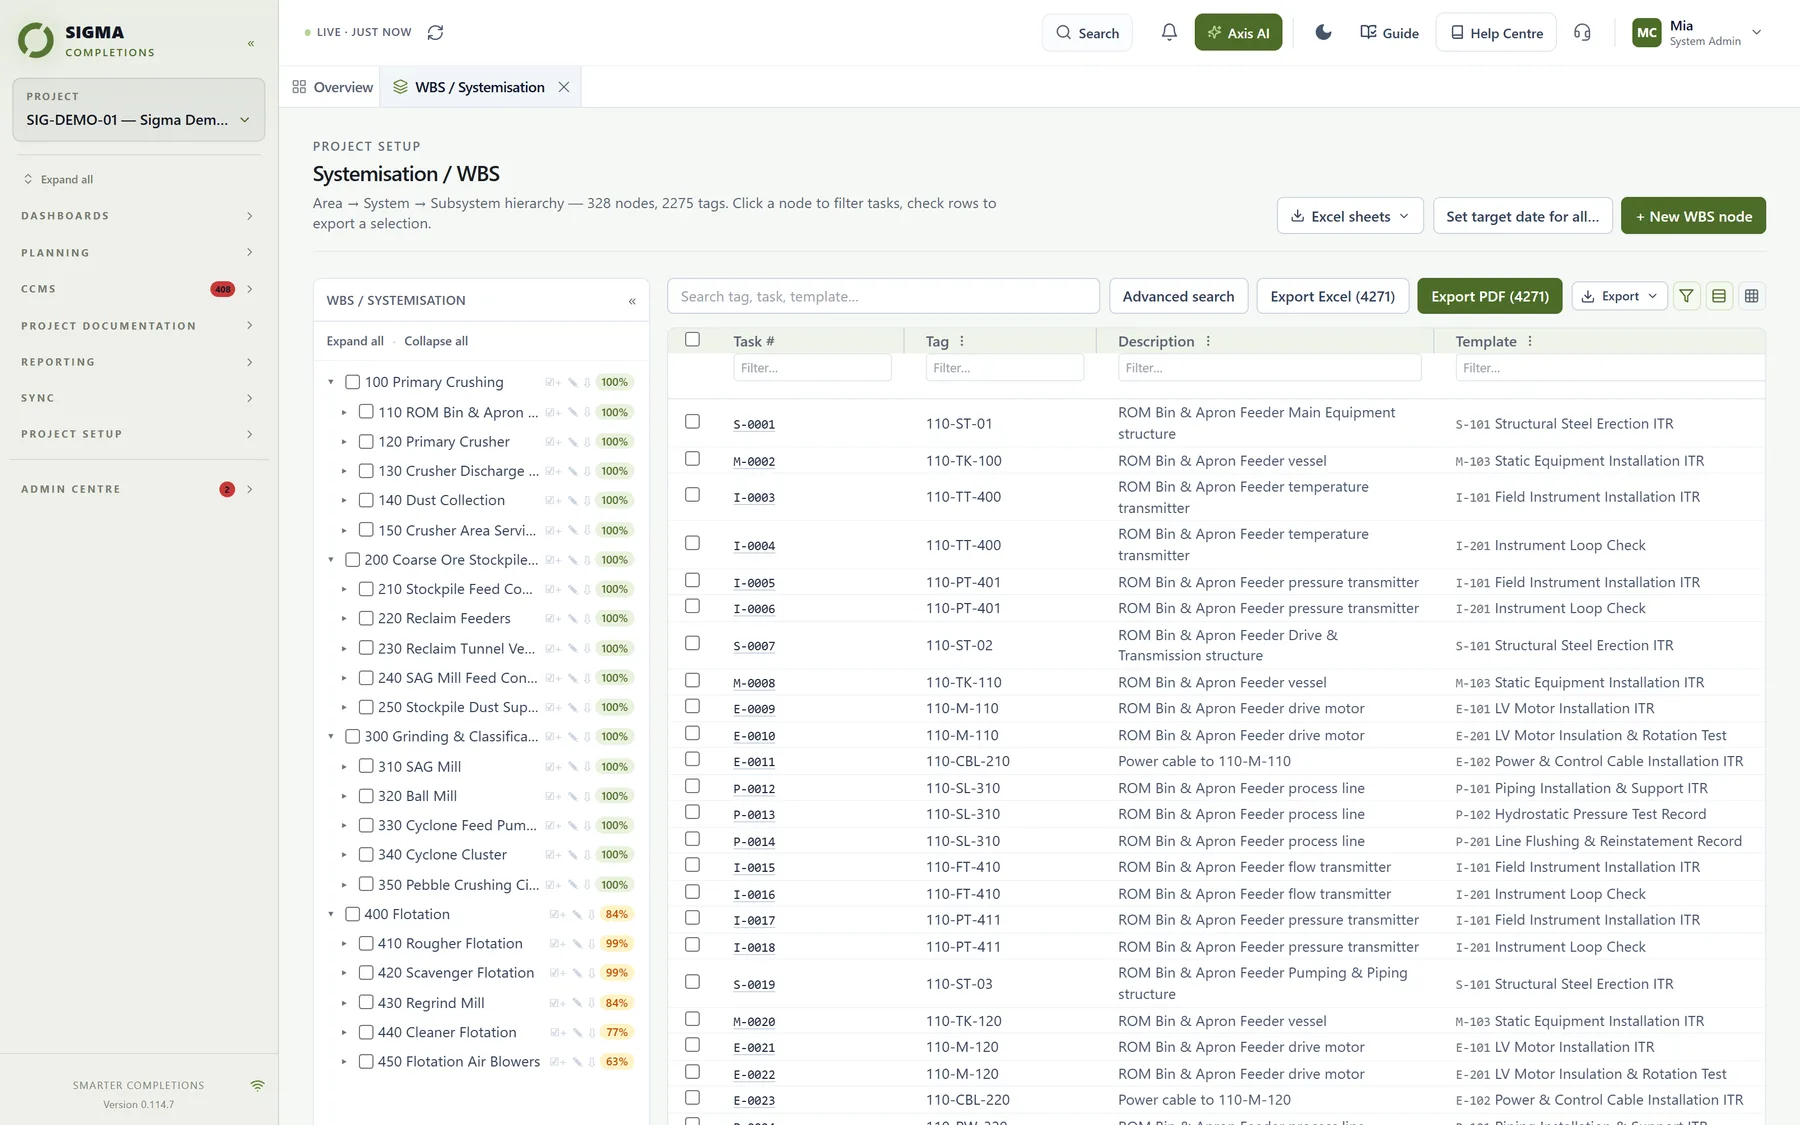Check the 220 Reclaim Feeders node checkbox
The width and height of the screenshot is (1800, 1125).
[x=366, y=618]
